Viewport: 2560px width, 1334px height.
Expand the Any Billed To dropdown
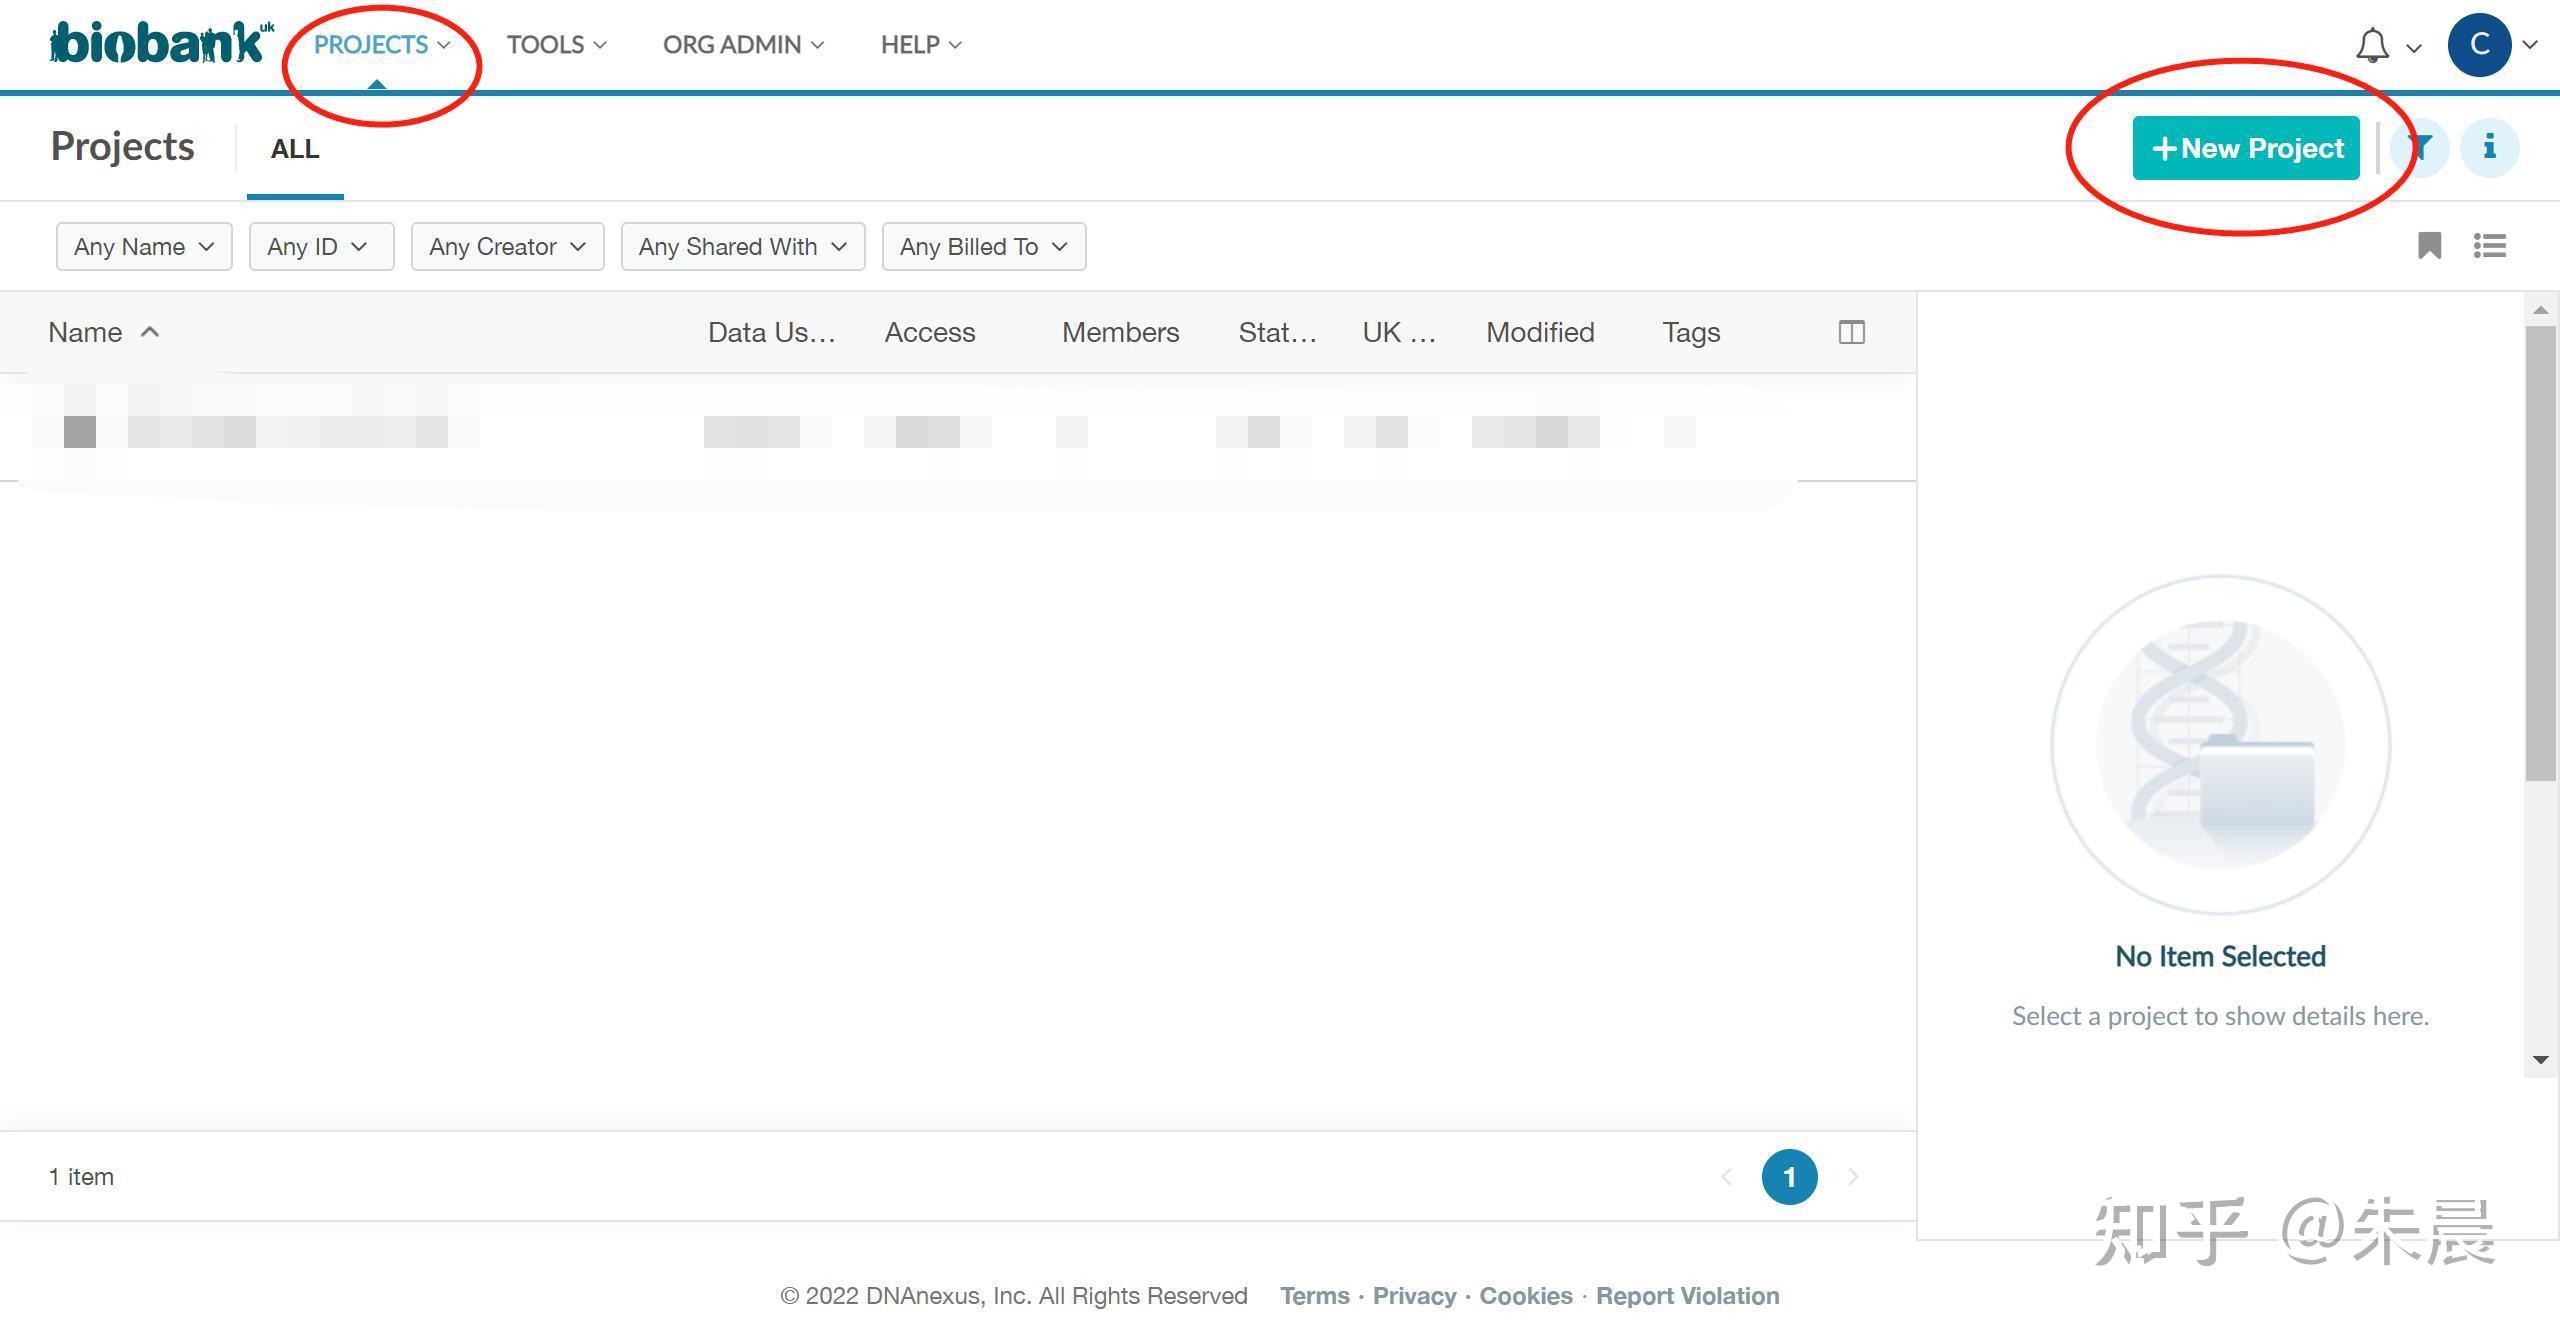point(983,247)
